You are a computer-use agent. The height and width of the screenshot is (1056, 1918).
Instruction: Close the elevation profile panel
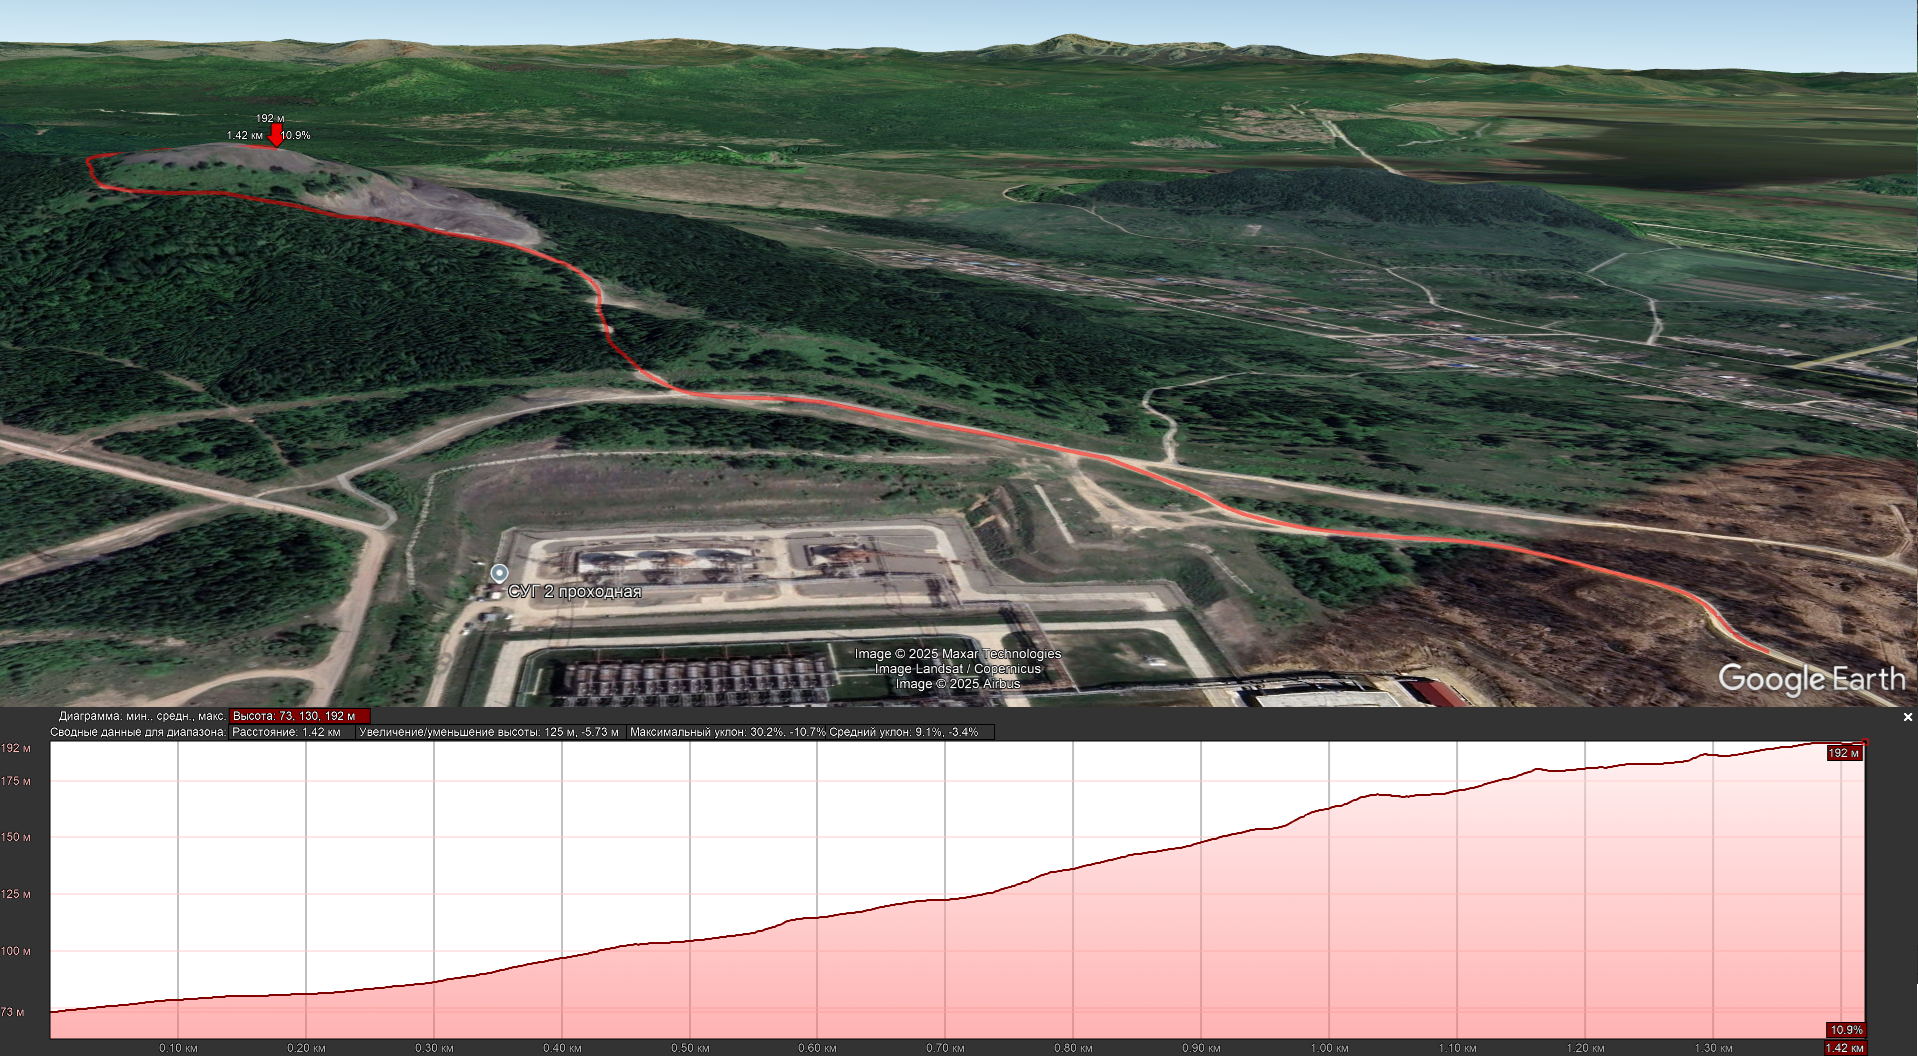[1907, 717]
